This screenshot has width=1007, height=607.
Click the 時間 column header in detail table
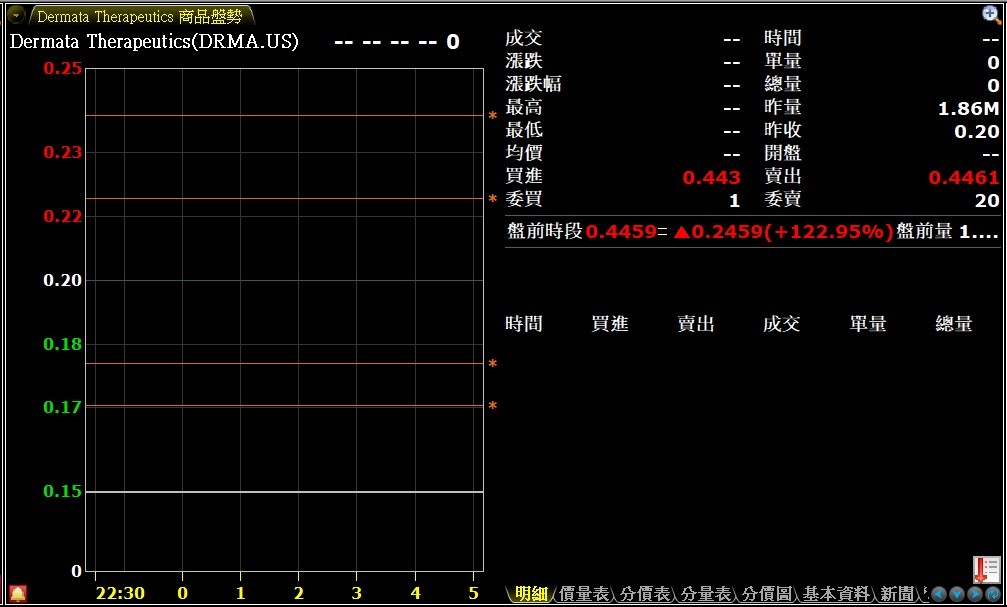pyautogui.click(x=523, y=324)
